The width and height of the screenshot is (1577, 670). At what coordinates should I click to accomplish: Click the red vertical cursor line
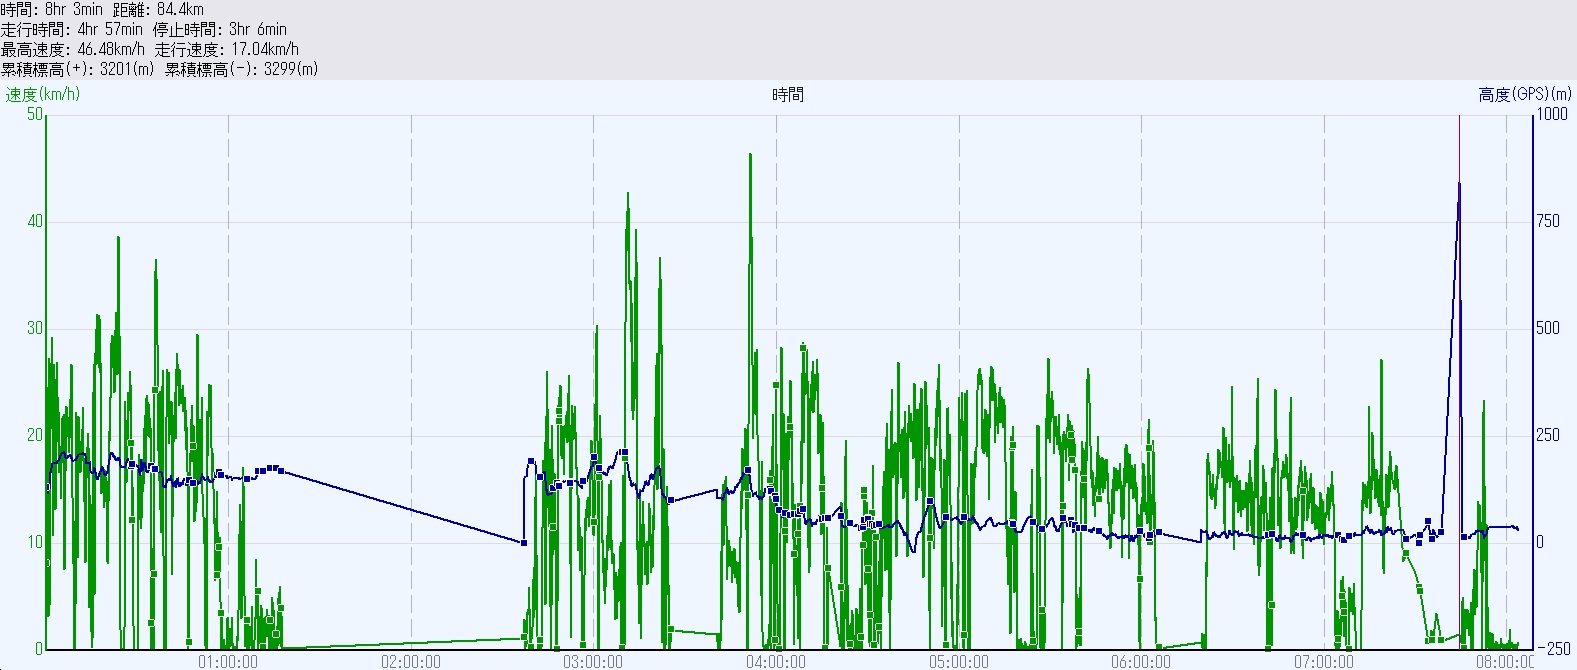point(1459,380)
